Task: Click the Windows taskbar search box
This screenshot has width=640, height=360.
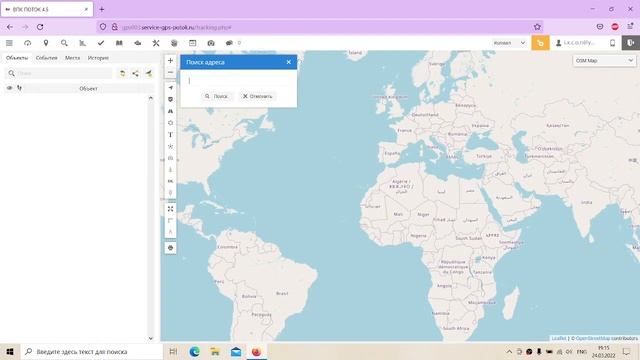Action: 92,351
